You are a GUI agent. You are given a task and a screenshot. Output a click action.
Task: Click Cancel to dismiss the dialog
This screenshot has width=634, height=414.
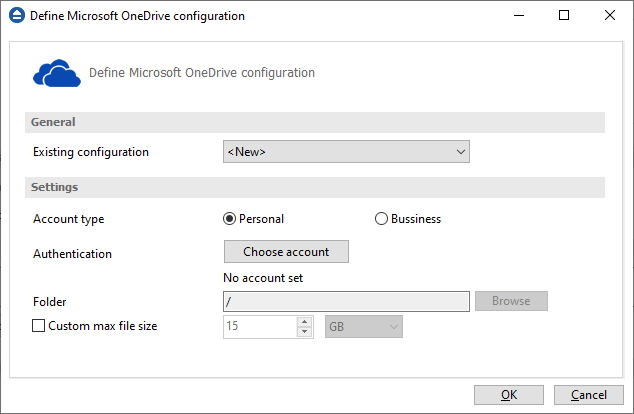tap(589, 395)
